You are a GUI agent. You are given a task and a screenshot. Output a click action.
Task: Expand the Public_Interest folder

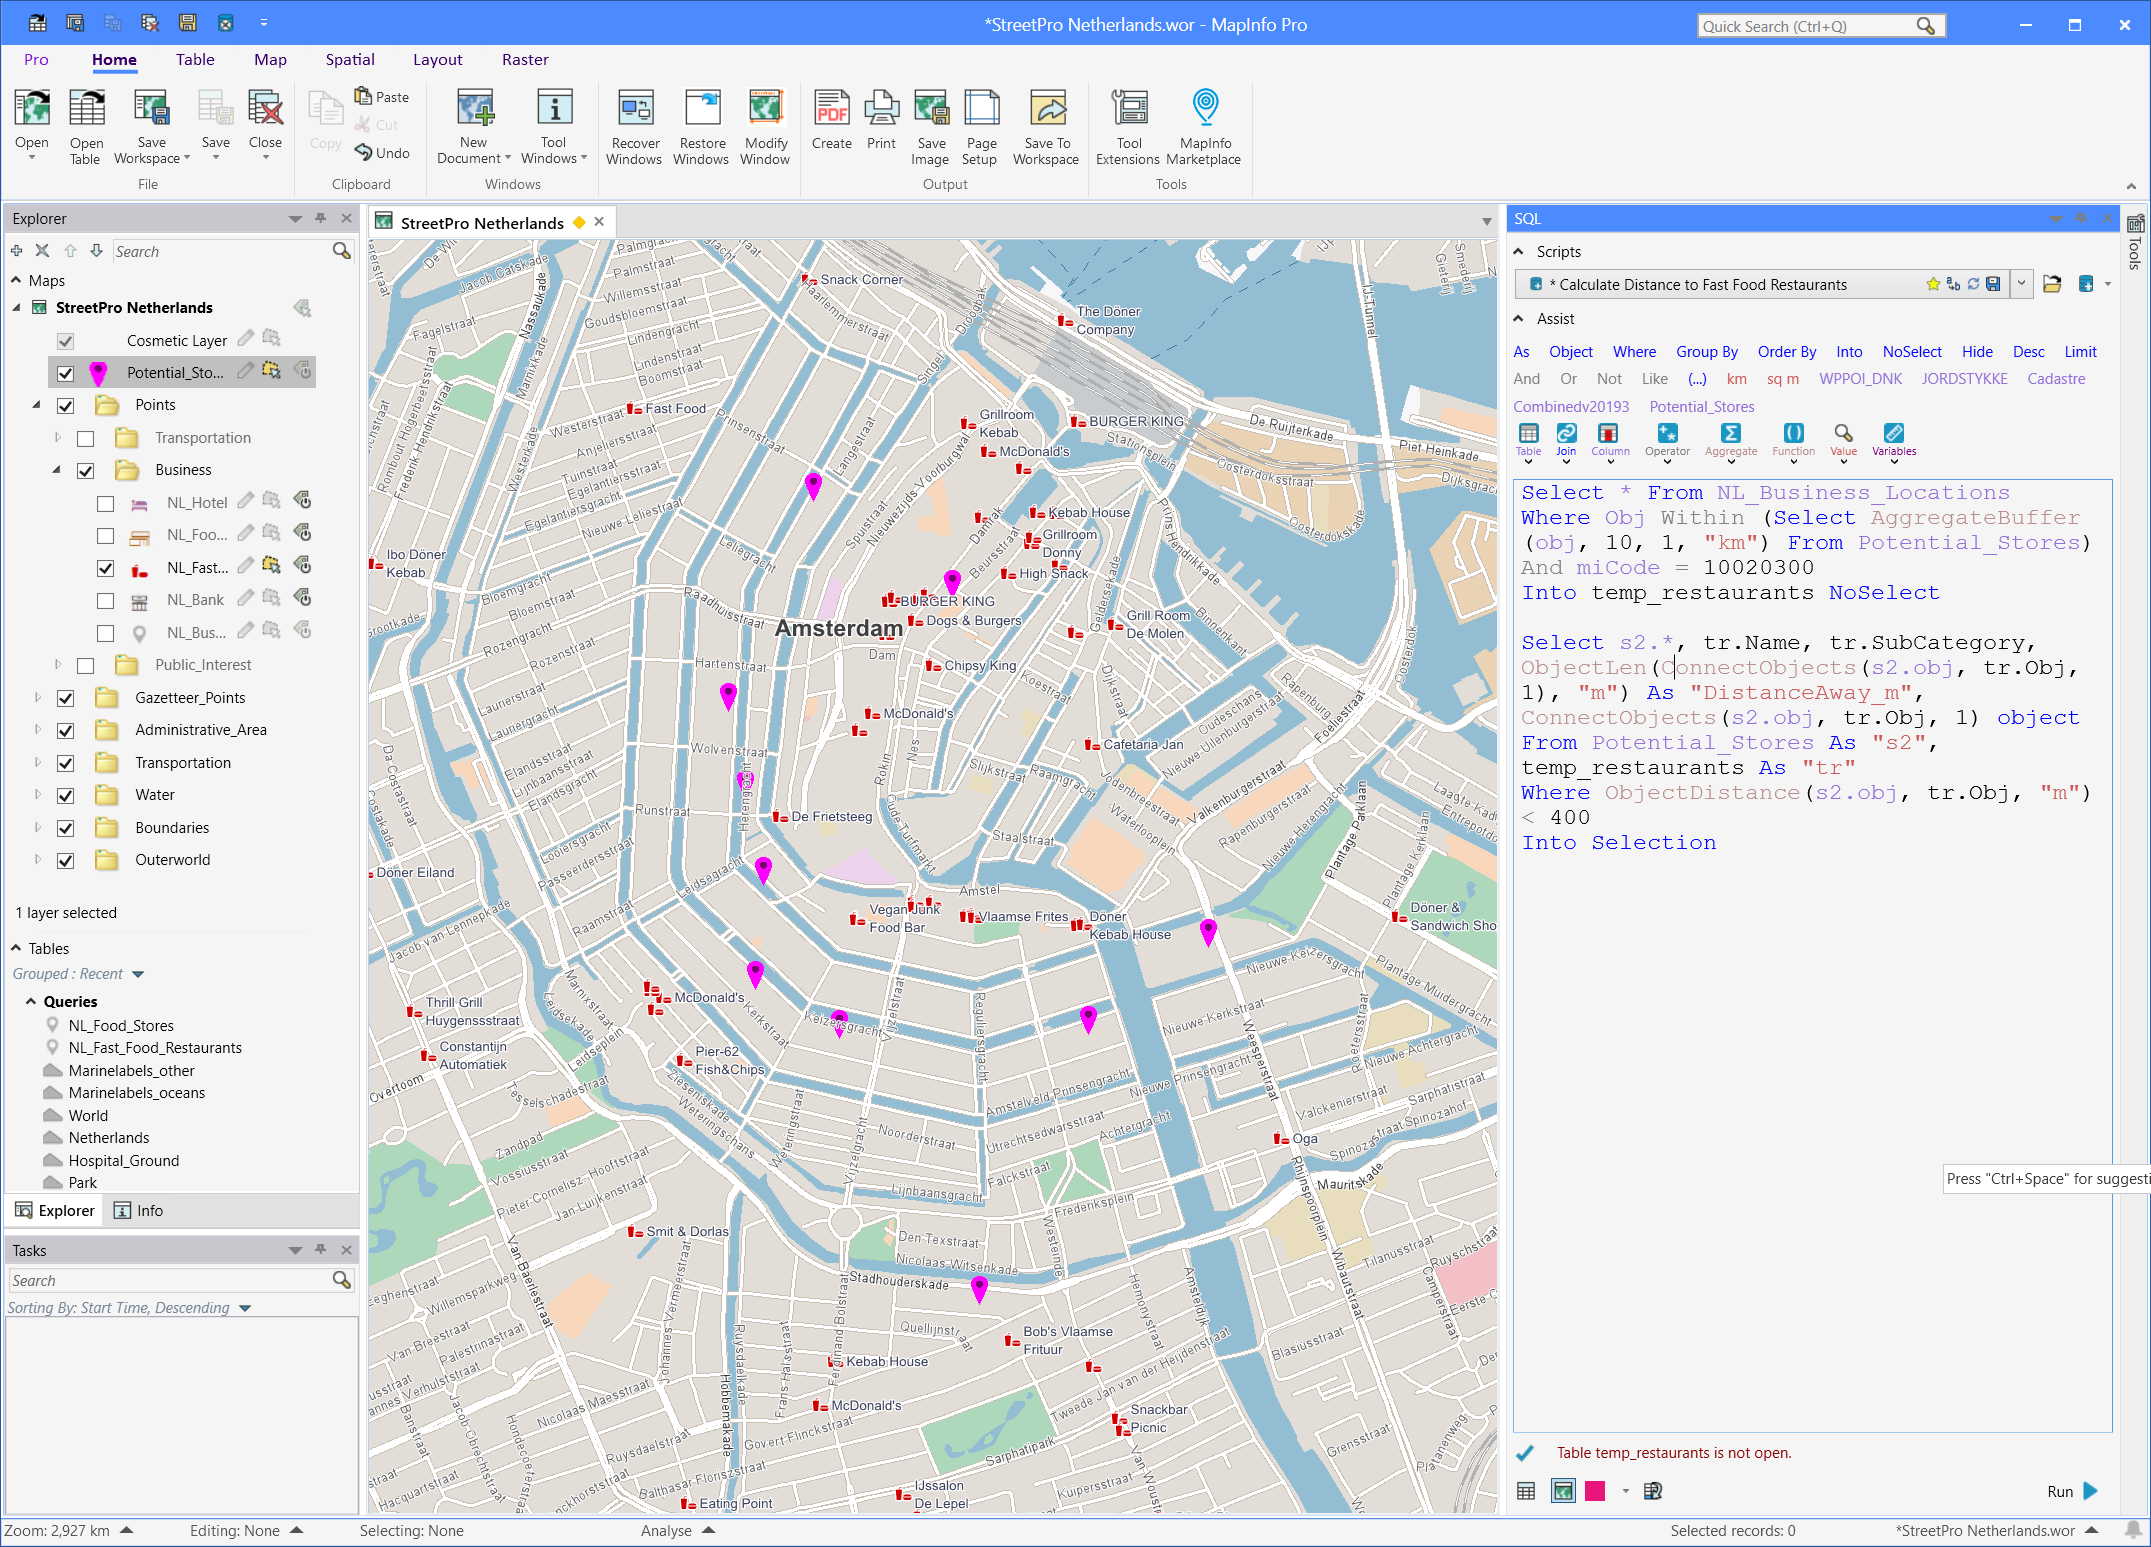(57, 665)
